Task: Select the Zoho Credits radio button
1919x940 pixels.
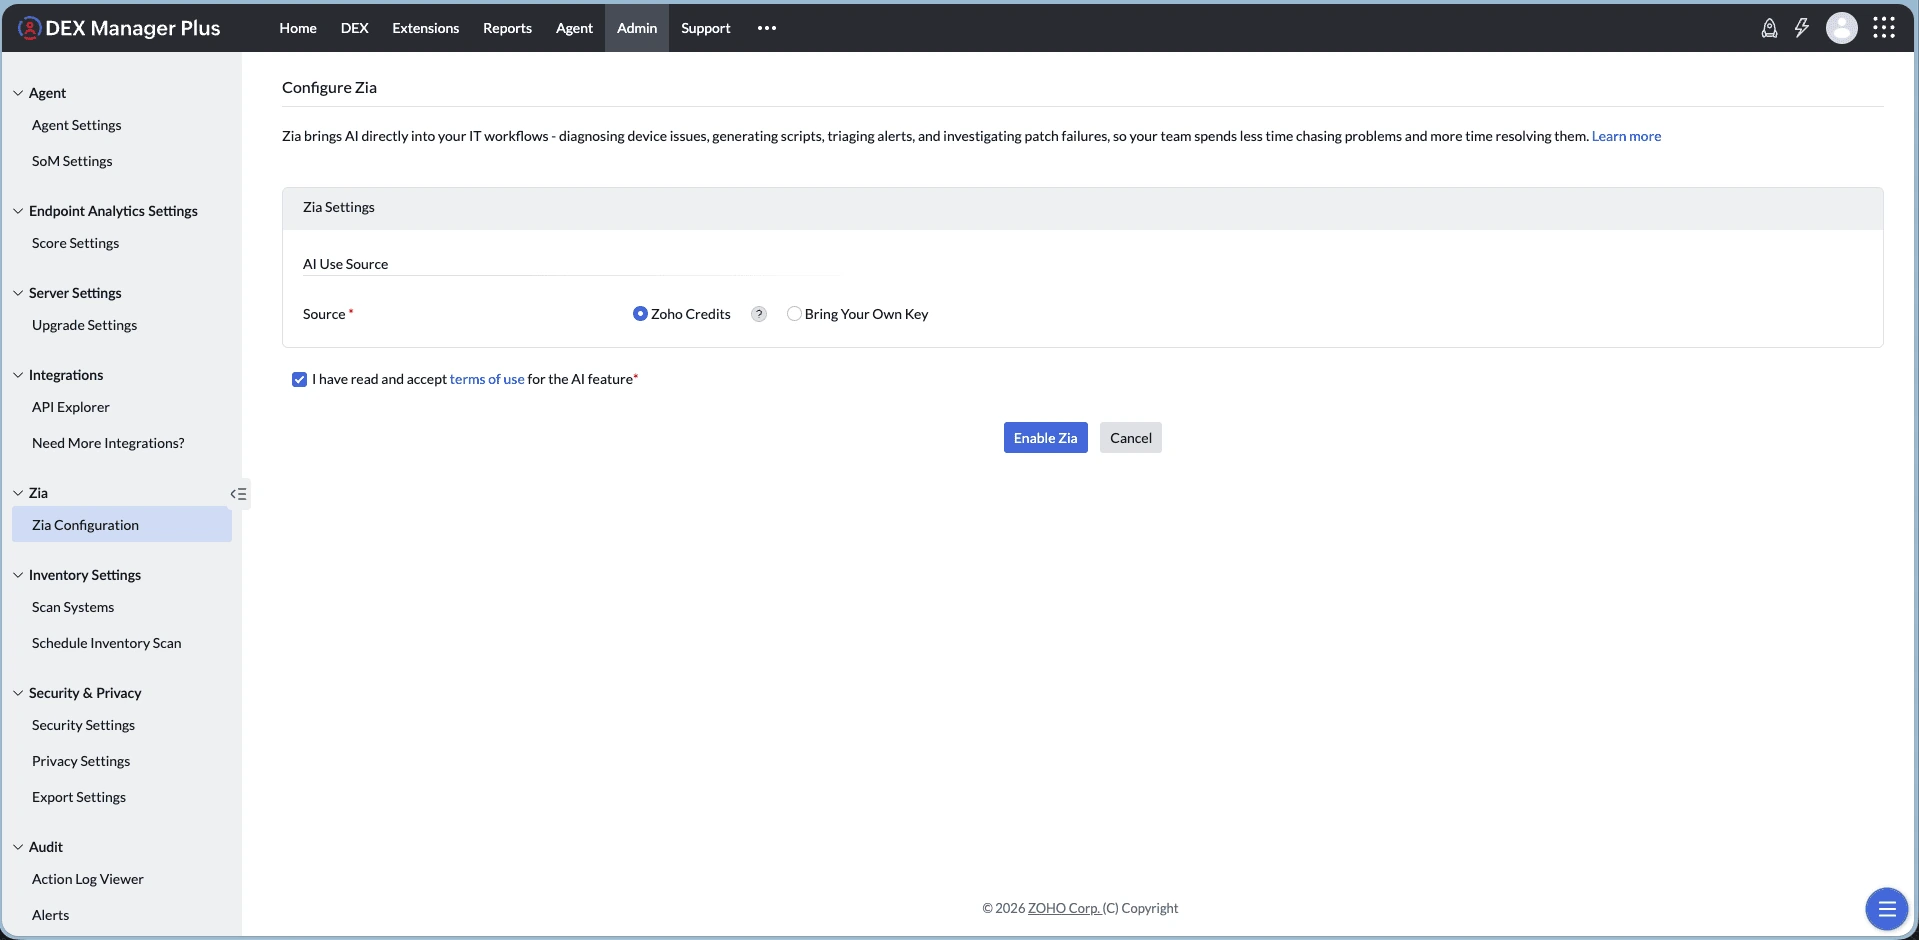Action: click(640, 314)
